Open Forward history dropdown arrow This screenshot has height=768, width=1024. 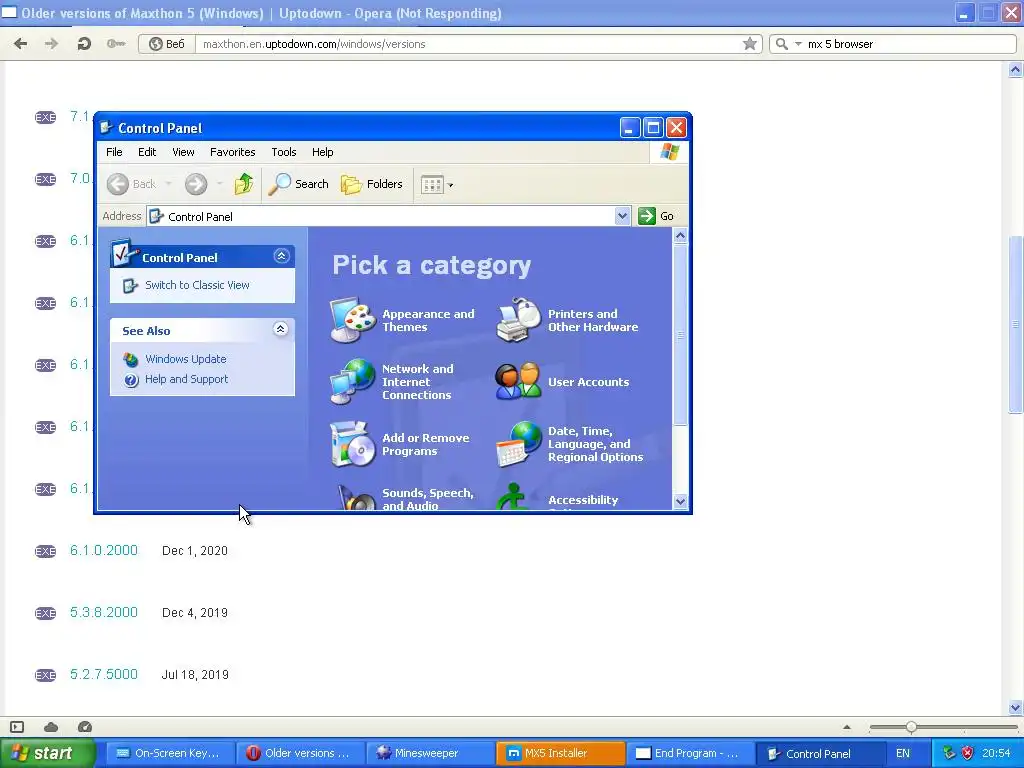pos(219,184)
